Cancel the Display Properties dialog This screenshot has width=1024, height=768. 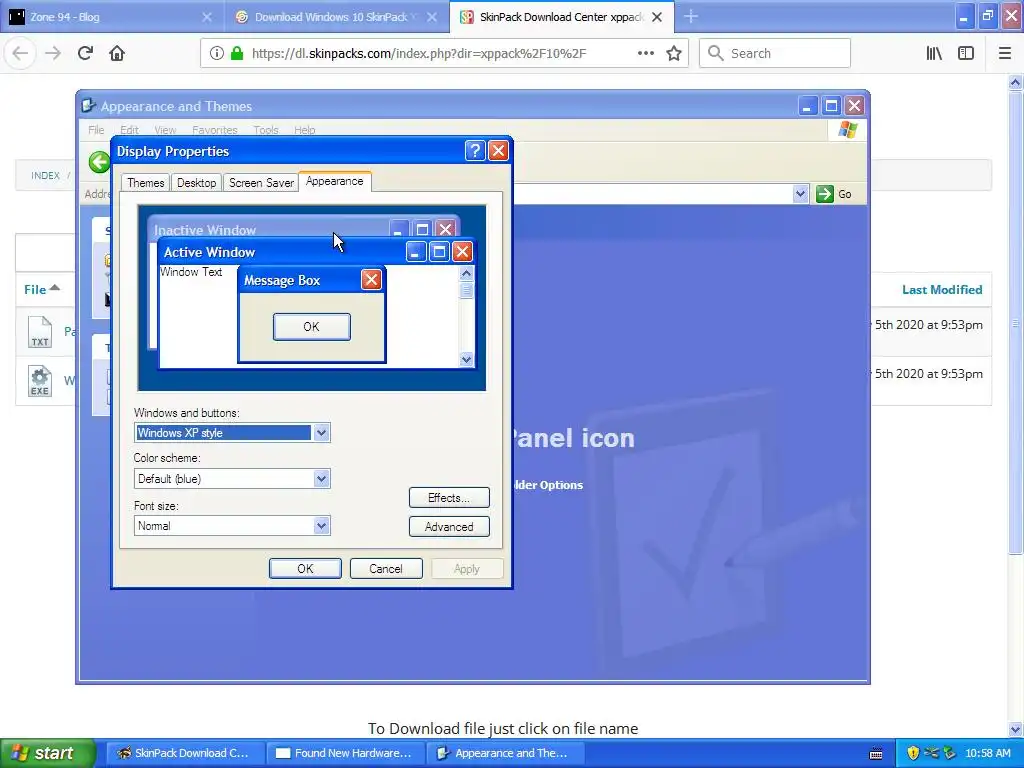point(386,569)
